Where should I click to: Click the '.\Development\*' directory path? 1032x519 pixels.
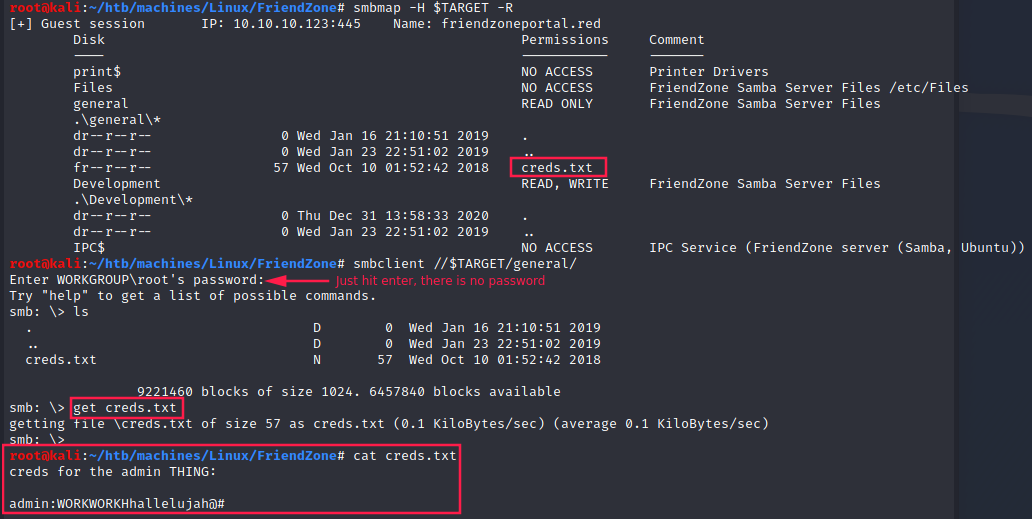click(125, 200)
